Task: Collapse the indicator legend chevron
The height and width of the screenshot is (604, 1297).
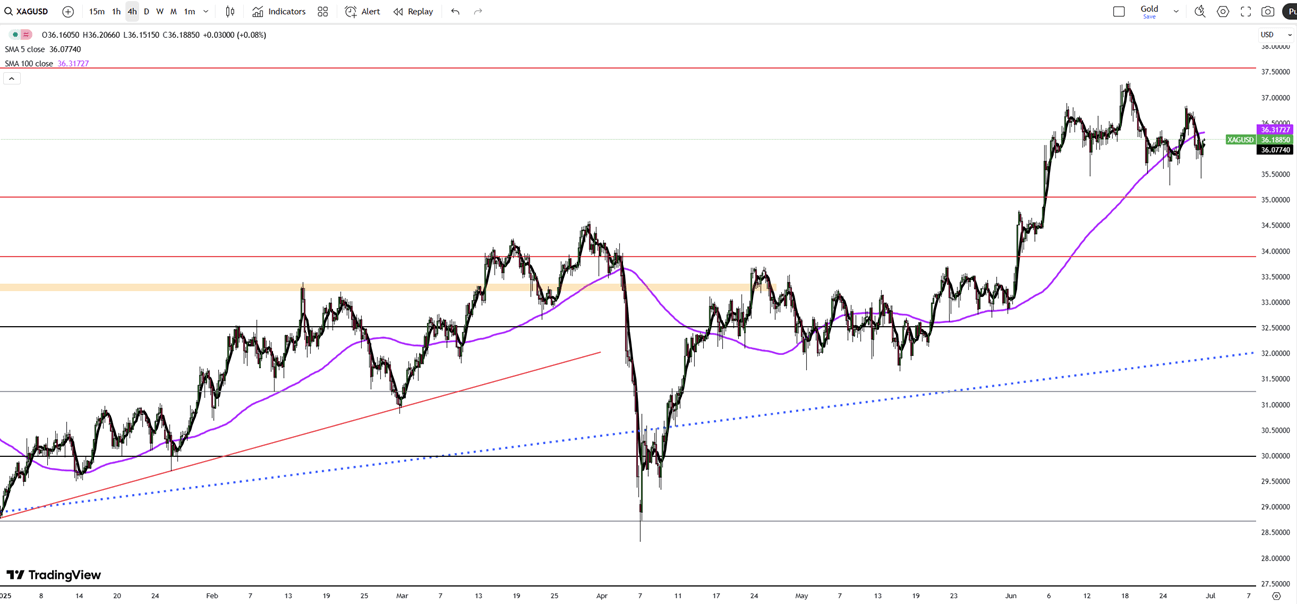Action: click(x=12, y=78)
